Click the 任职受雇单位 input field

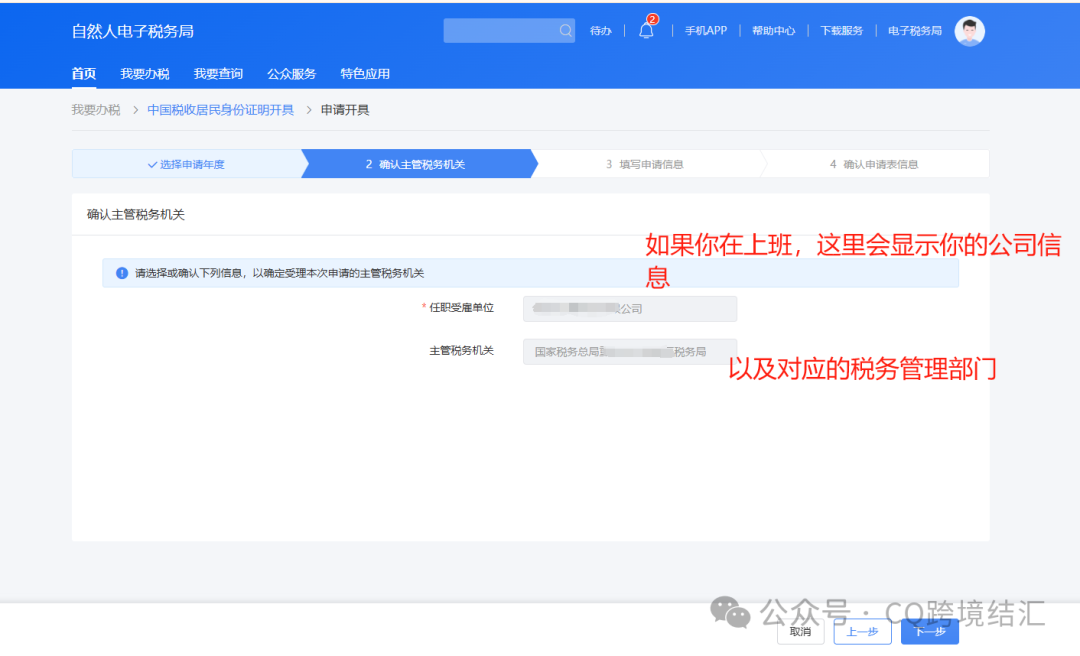coord(629,309)
